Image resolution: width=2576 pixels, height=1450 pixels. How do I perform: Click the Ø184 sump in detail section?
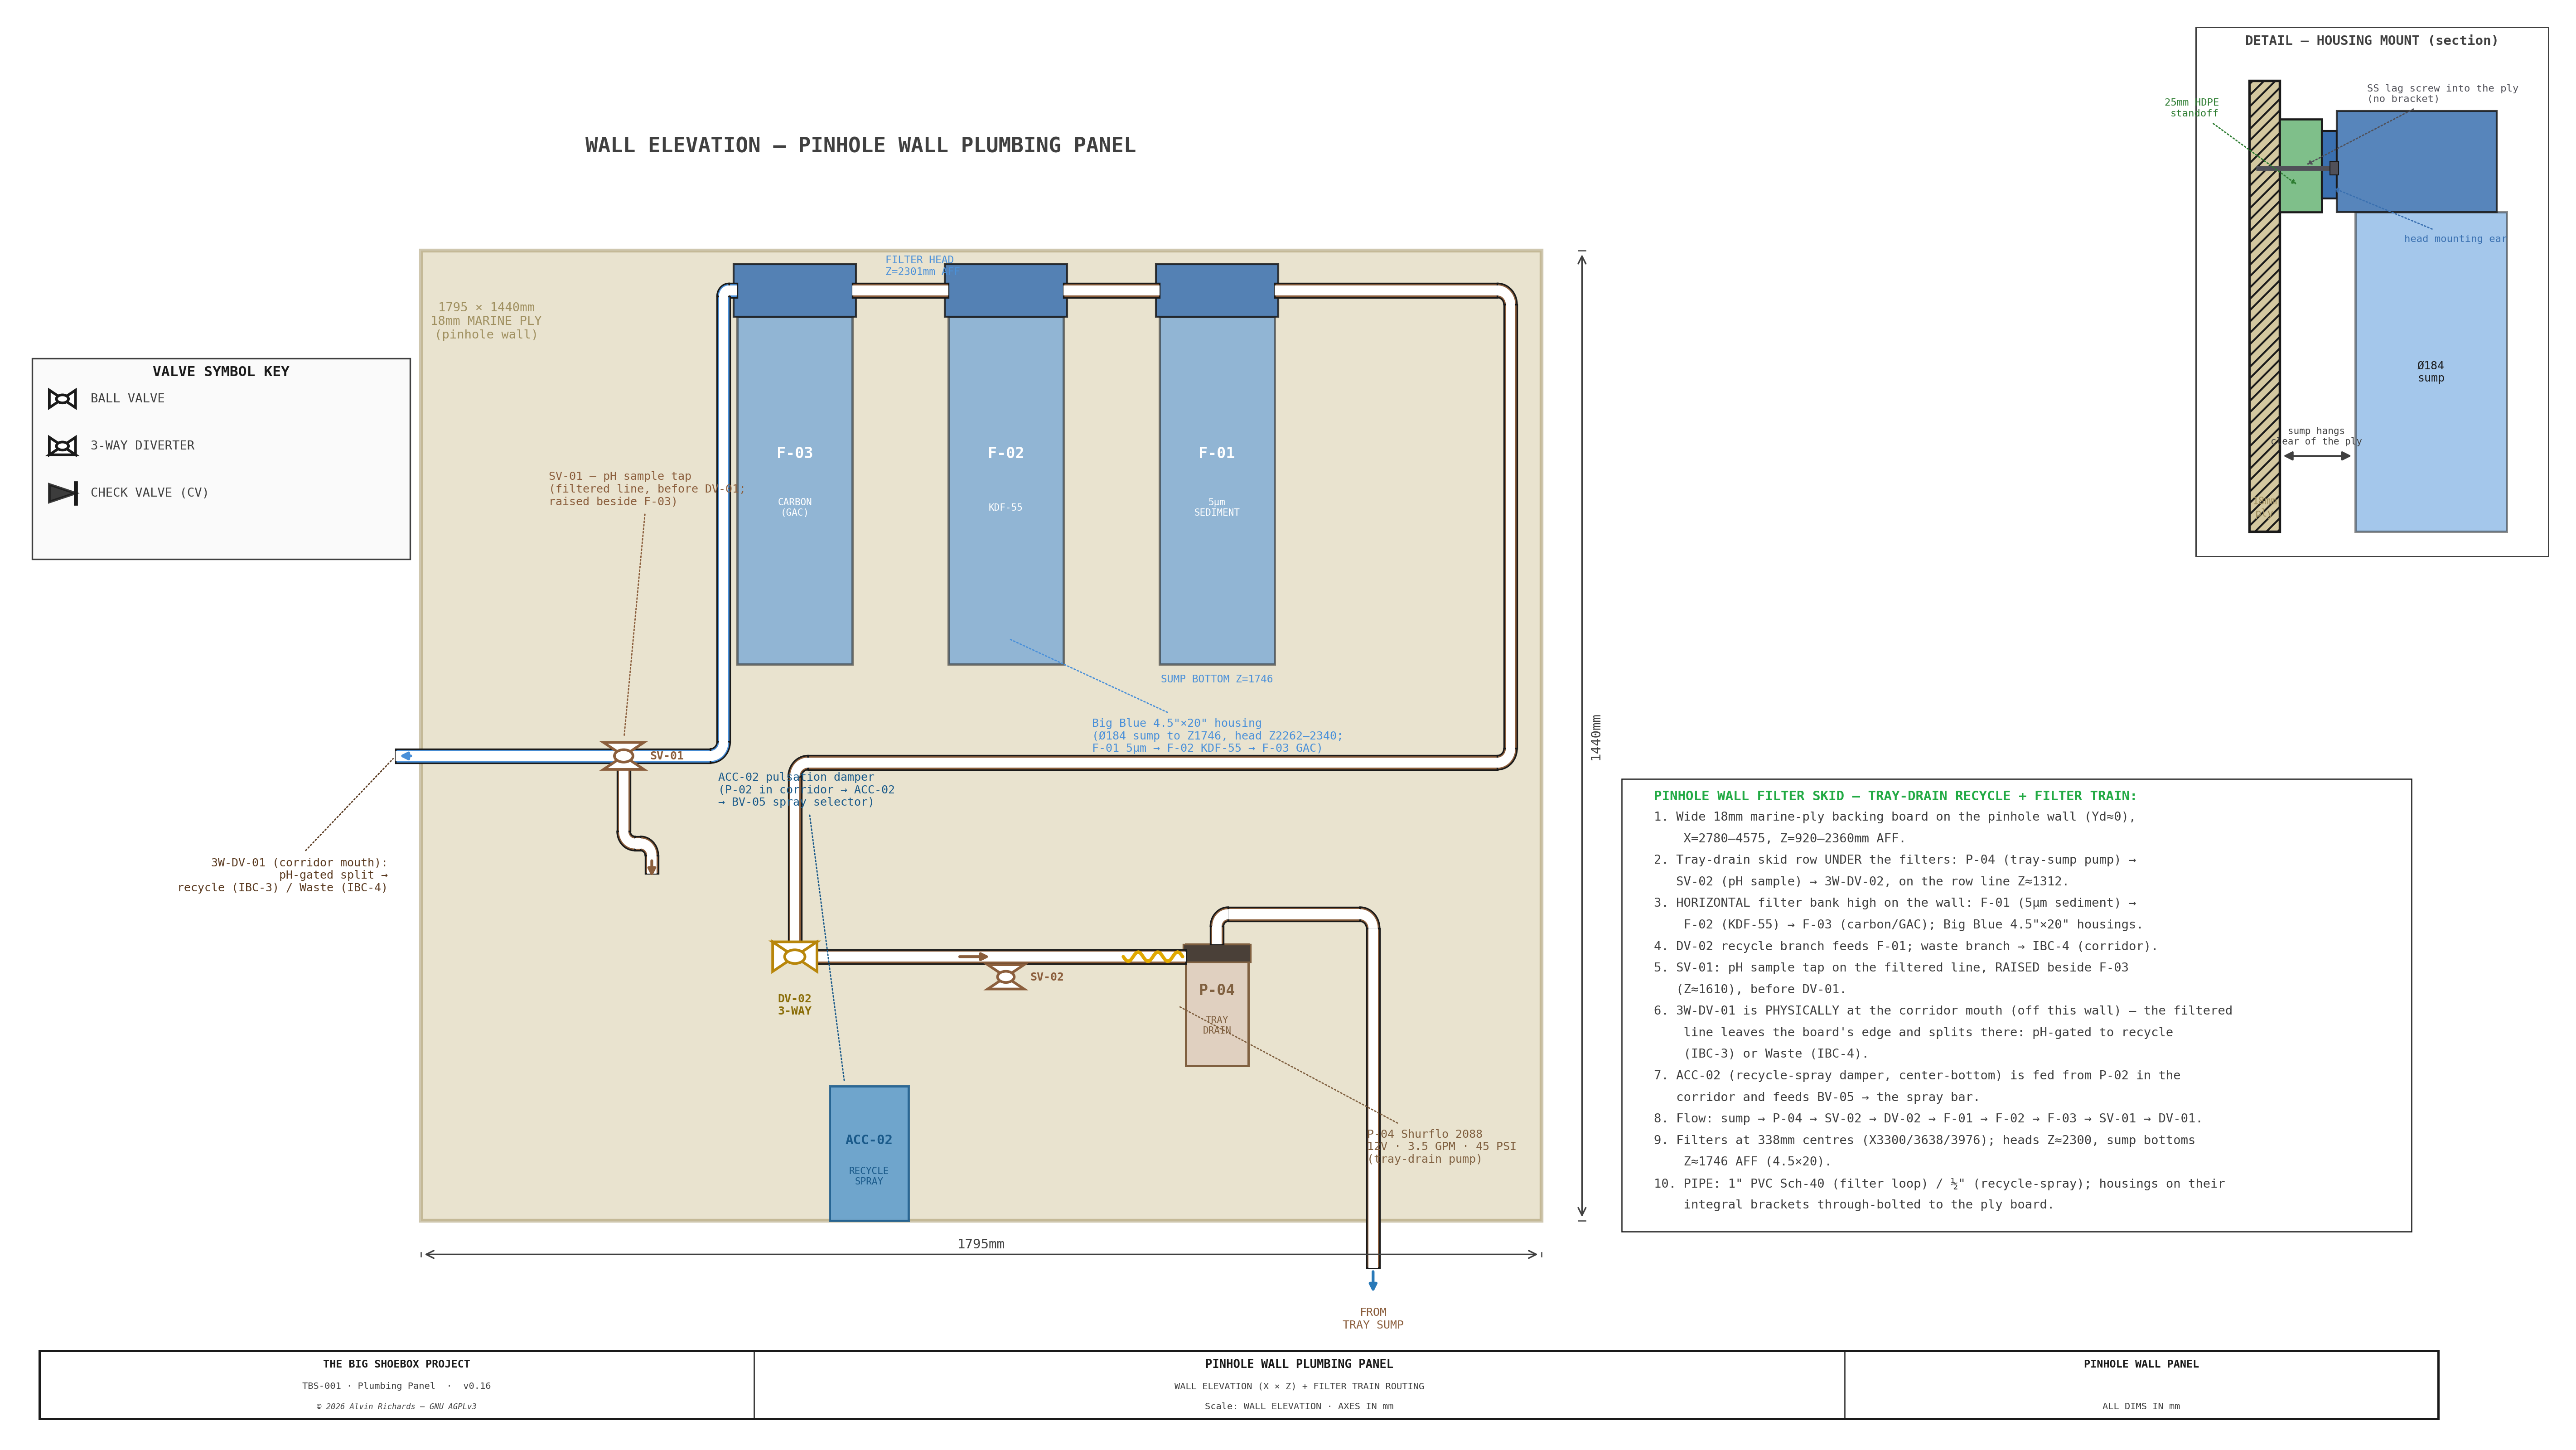pyautogui.click(x=2431, y=372)
